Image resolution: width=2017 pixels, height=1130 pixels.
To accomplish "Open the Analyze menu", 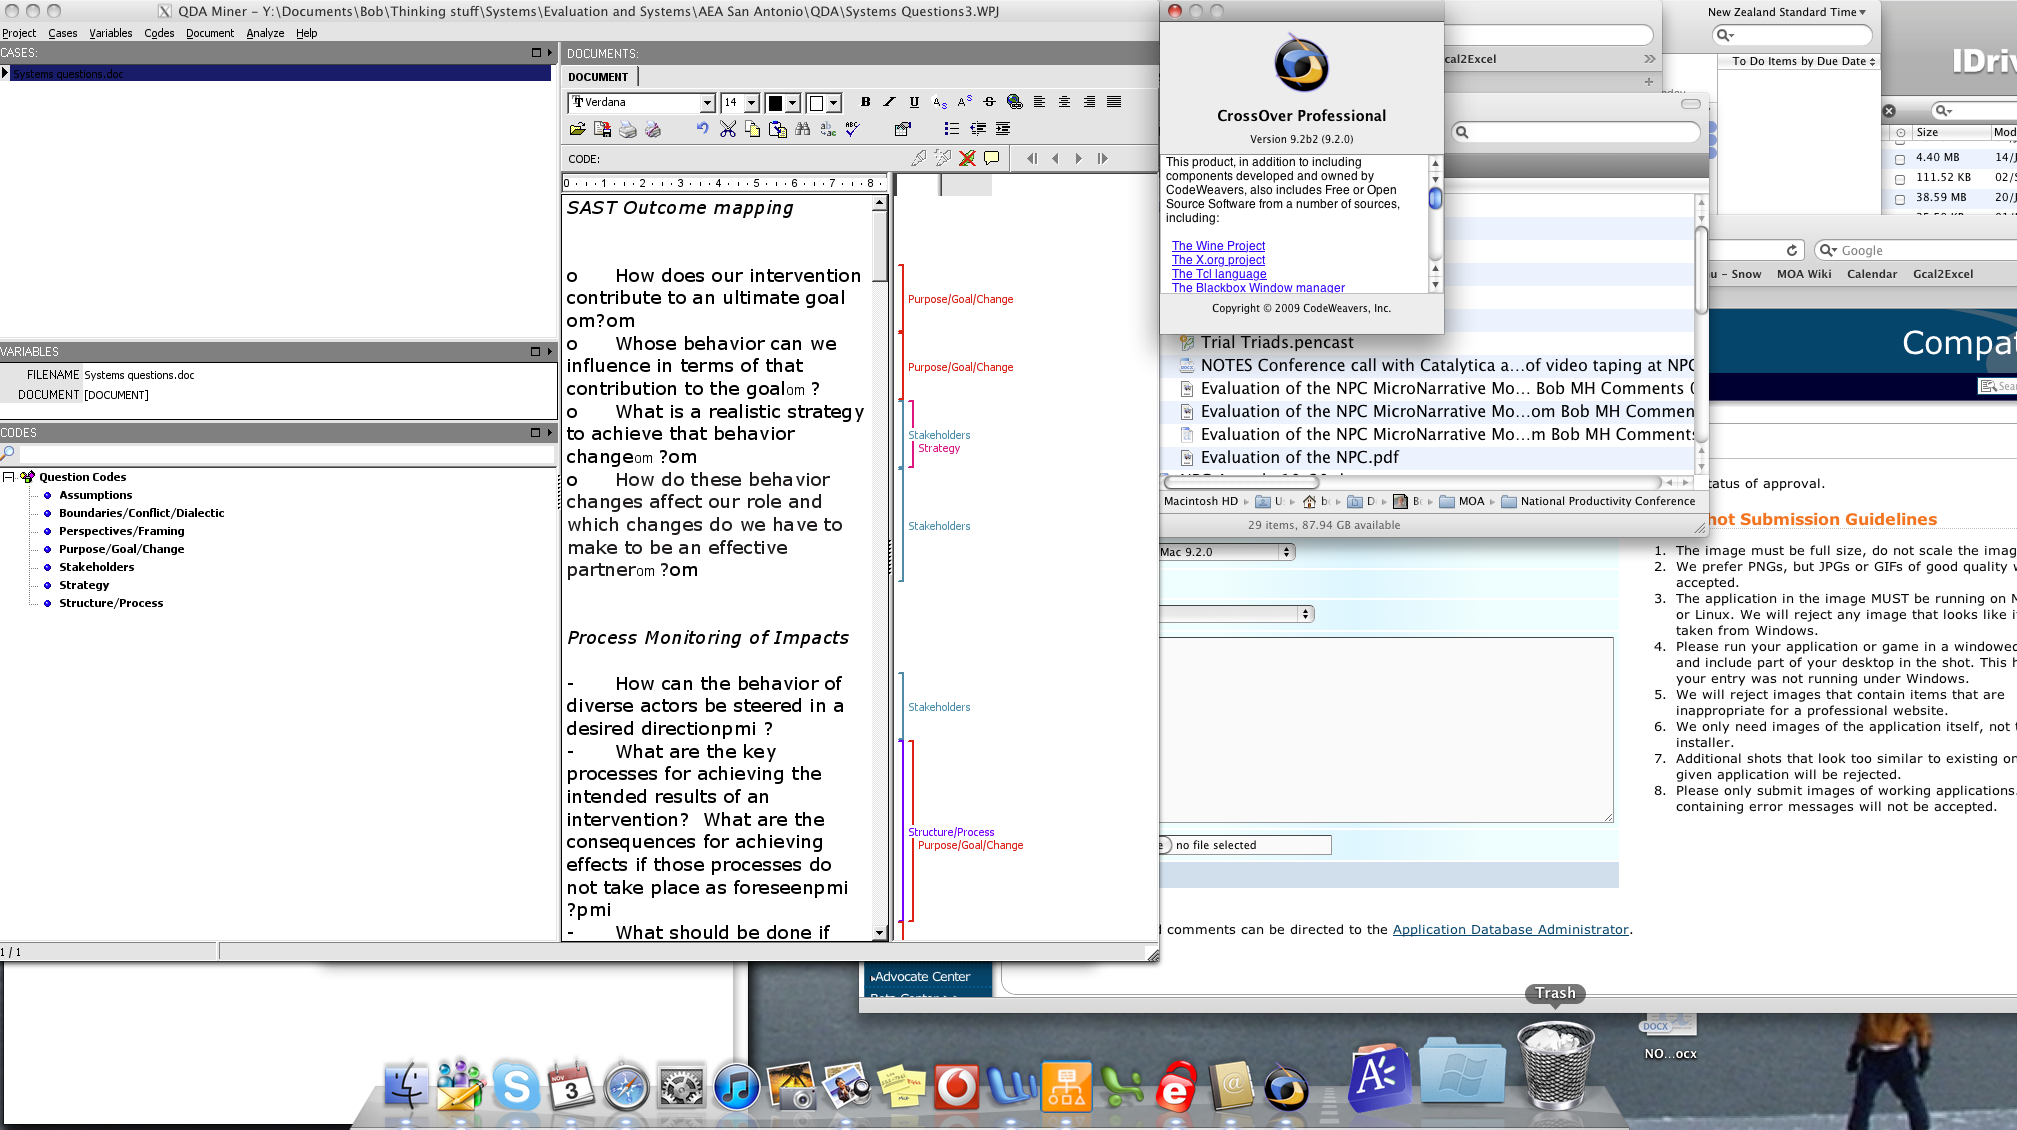I will (x=265, y=33).
